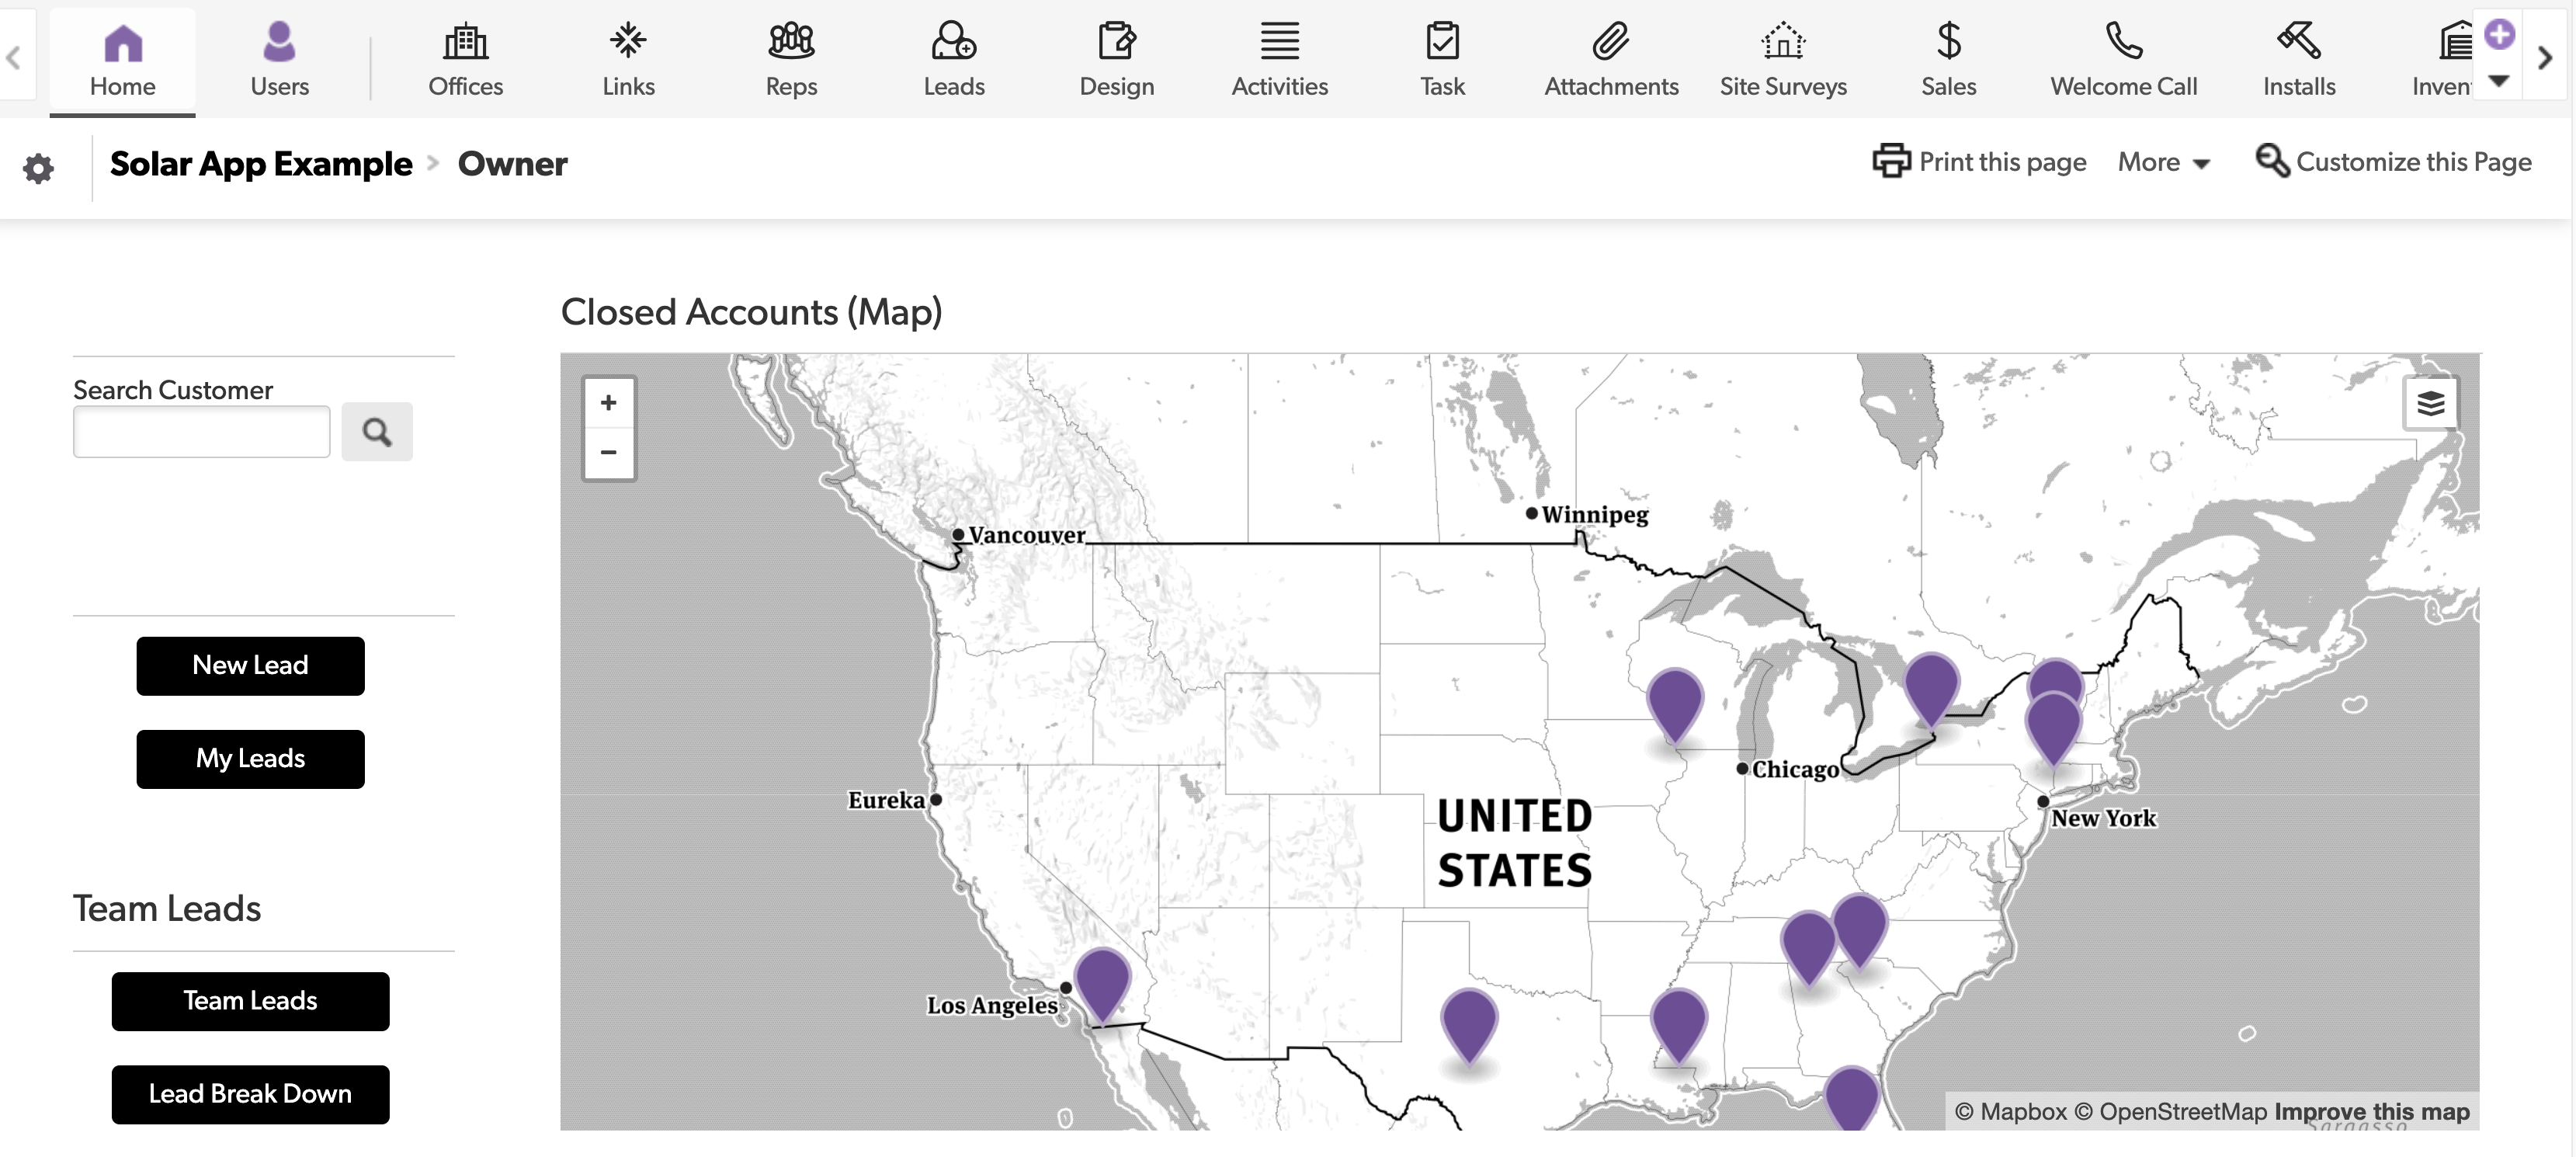Open the Welcome Call tab

[x=2123, y=58]
